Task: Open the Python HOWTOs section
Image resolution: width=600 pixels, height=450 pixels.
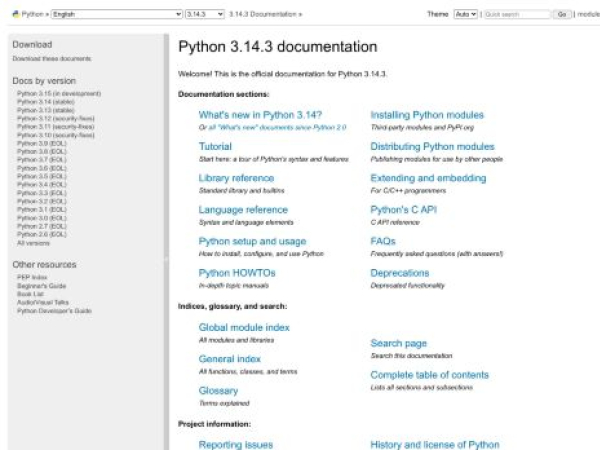Action: tap(237, 273)
